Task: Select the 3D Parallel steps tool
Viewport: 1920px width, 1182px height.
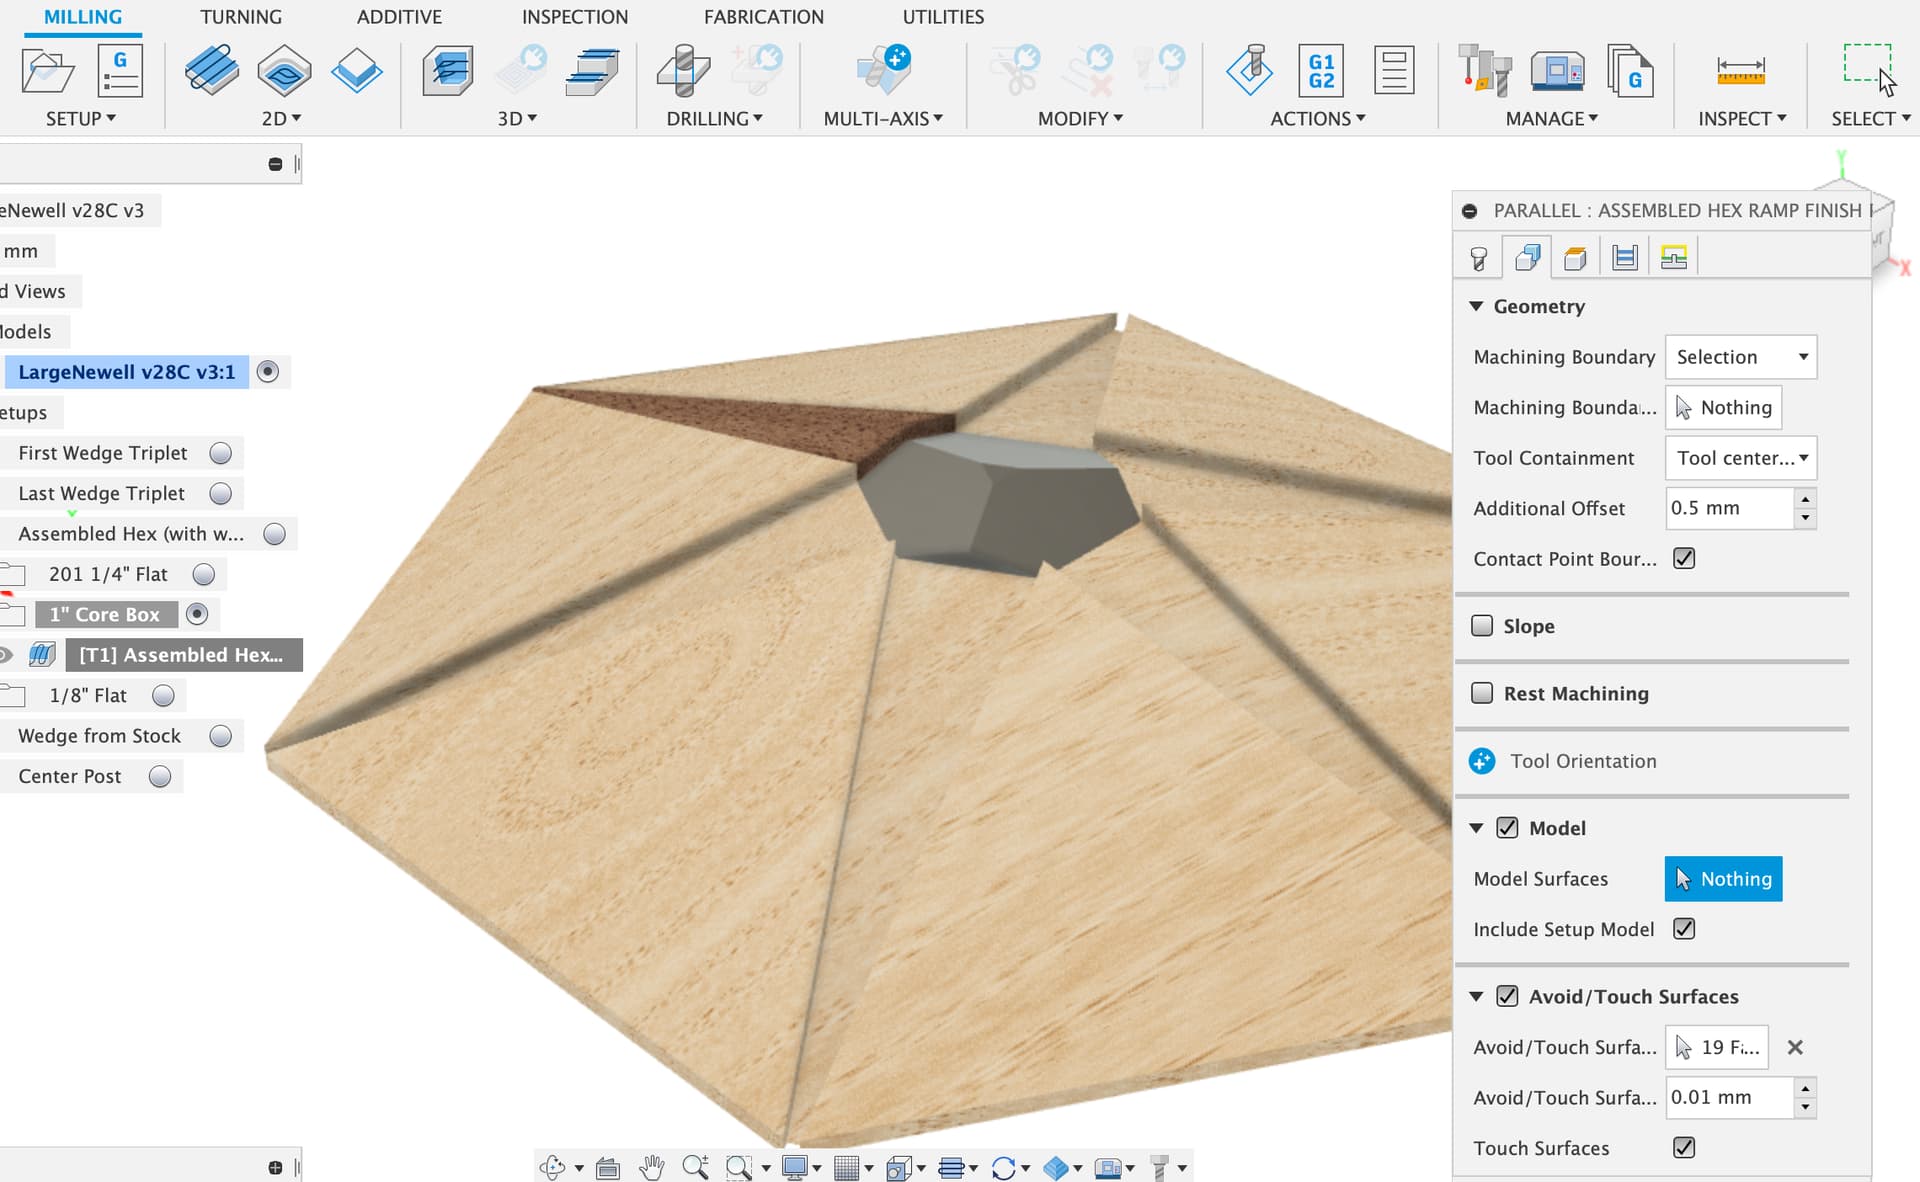Action: (x=592, y=70)
